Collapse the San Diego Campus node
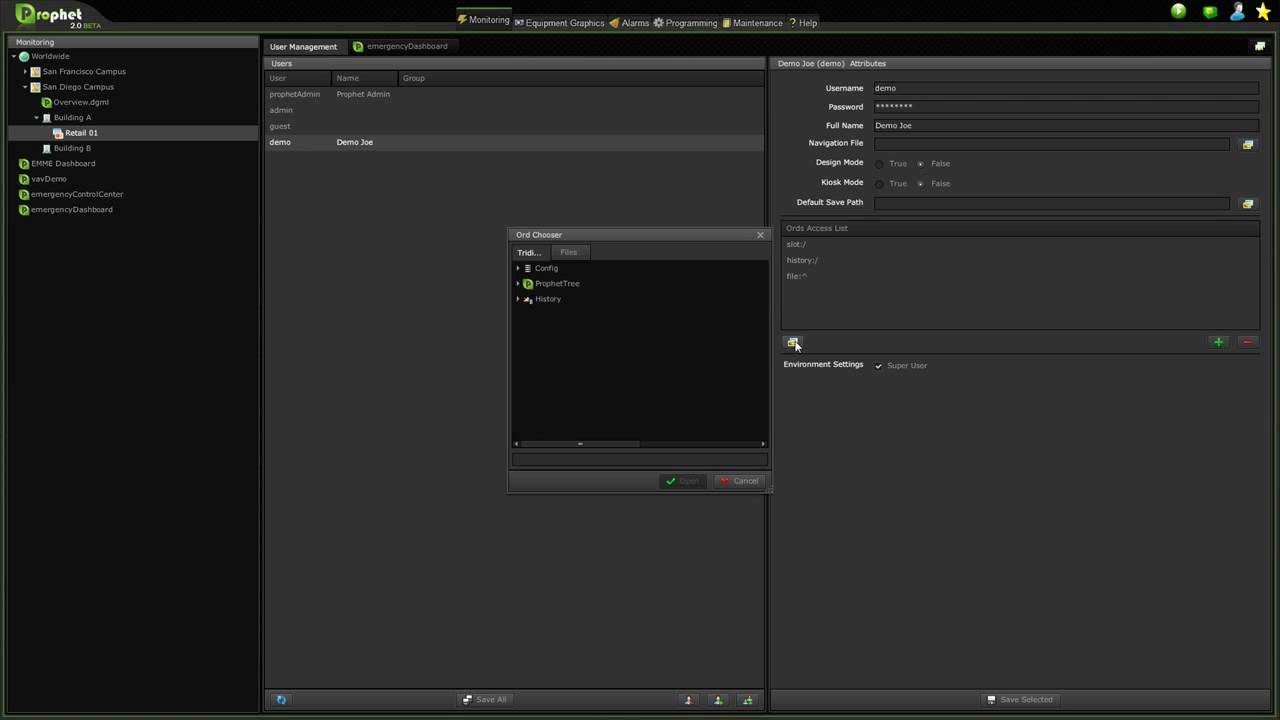The width and height of the screenshot is (1280, 720). [25, 87]
